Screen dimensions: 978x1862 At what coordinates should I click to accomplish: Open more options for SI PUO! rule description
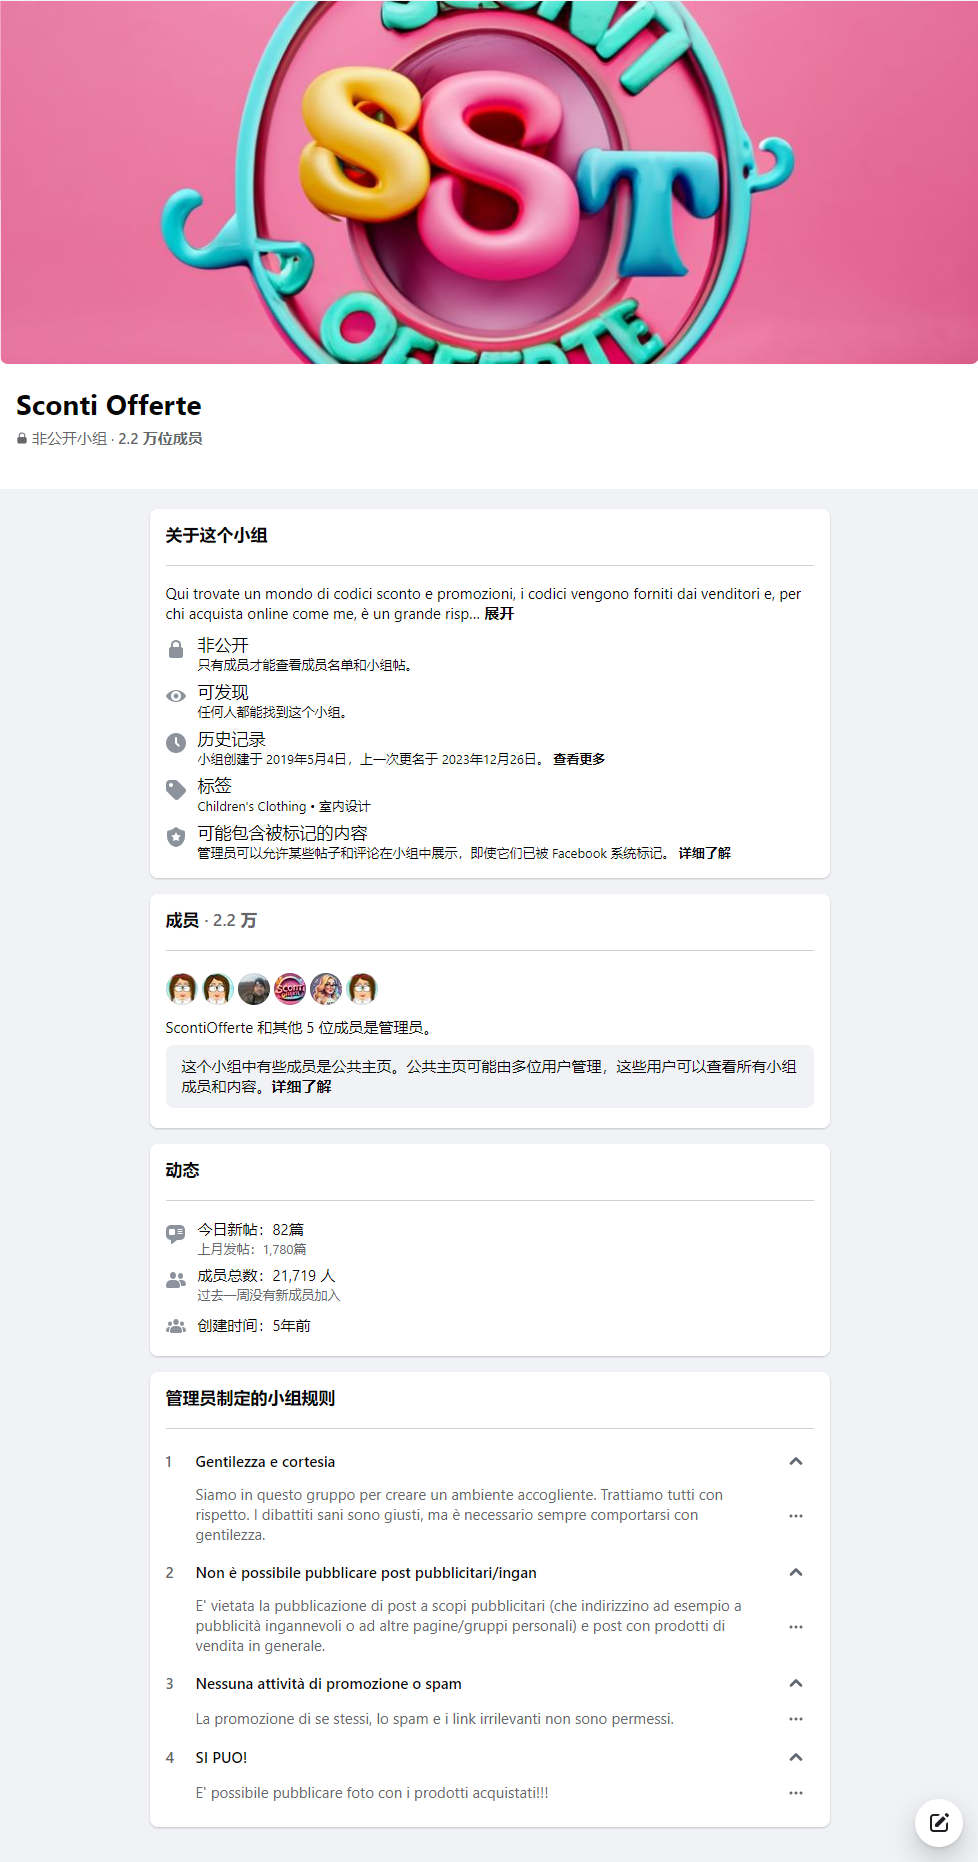[x=796, y=1793]
